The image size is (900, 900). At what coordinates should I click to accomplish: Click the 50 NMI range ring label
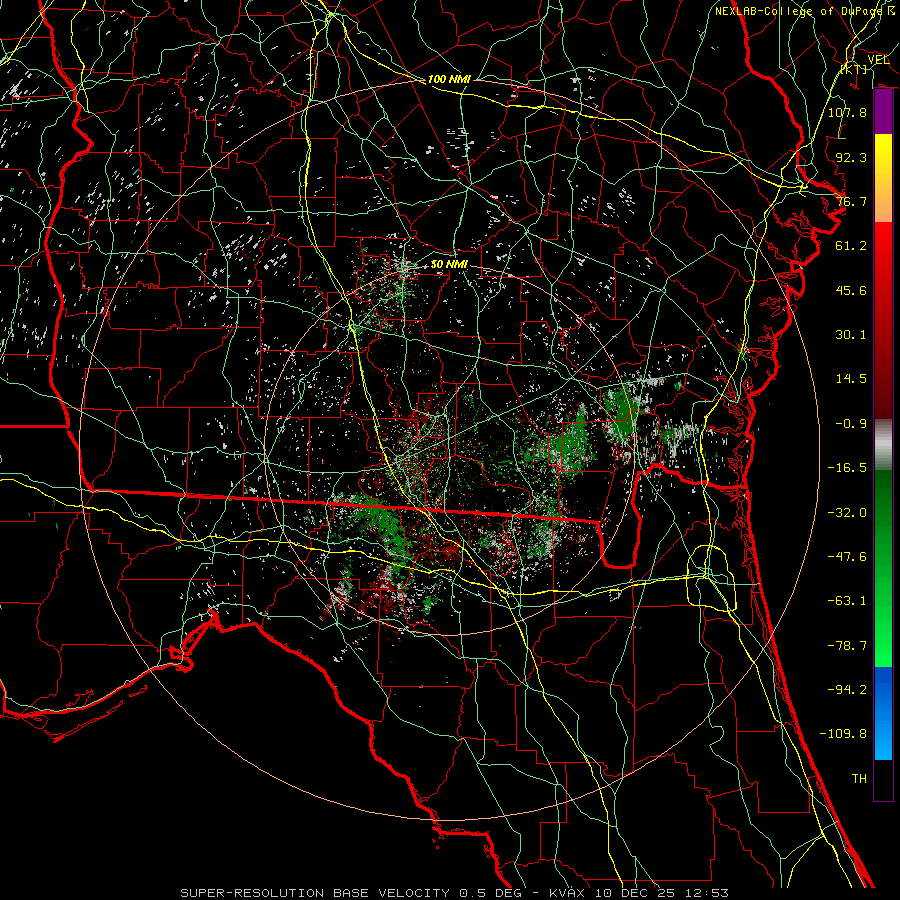[x=449, y=265]
